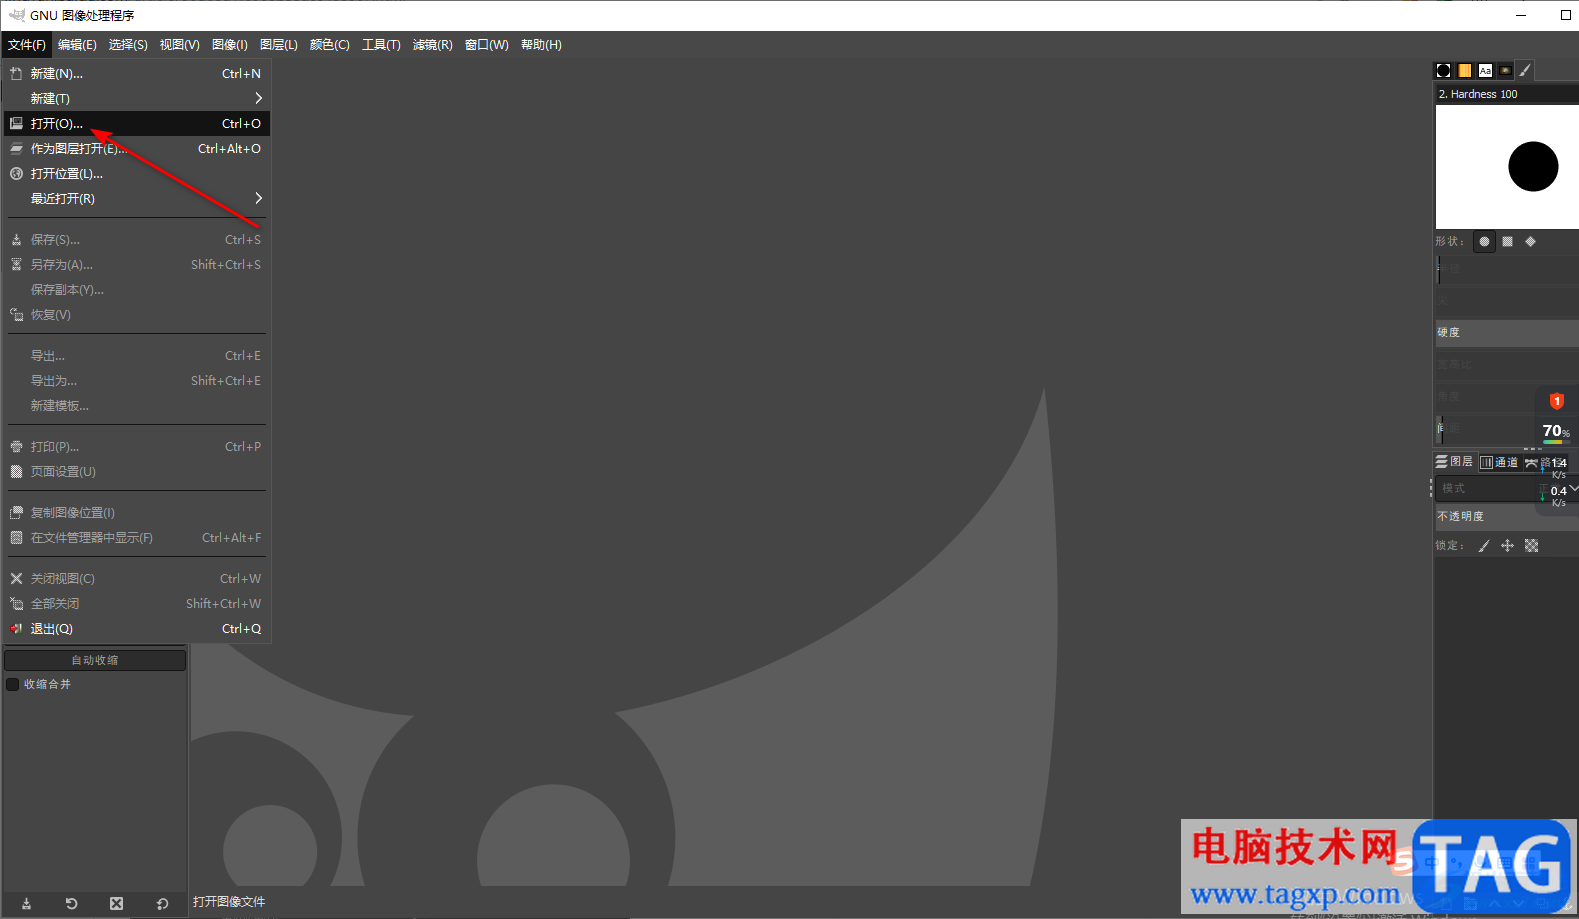Click the brush preview thumbnail
The height and width of the screenshot is (919, 1579).
(x=1507, y=167)
